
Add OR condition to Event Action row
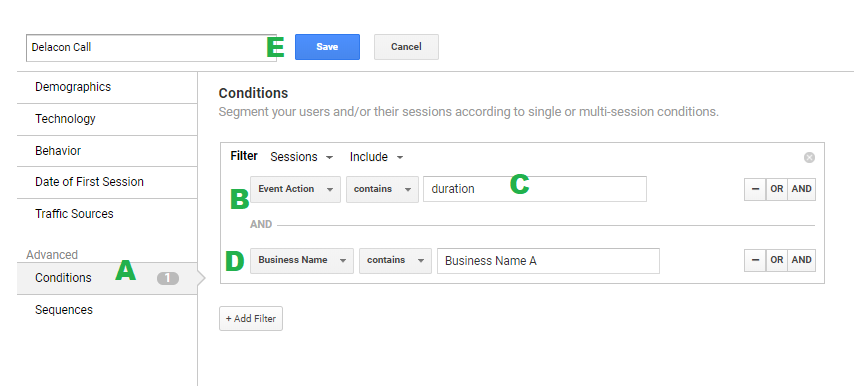(777, 189)
